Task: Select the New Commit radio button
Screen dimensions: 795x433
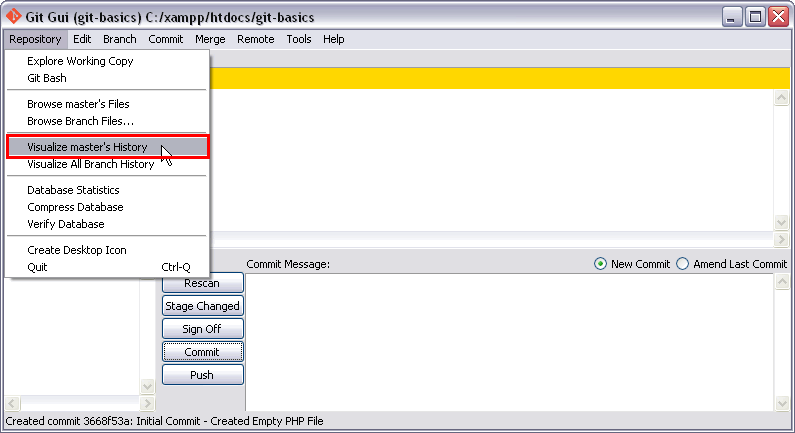Action: tap(600, 264)
